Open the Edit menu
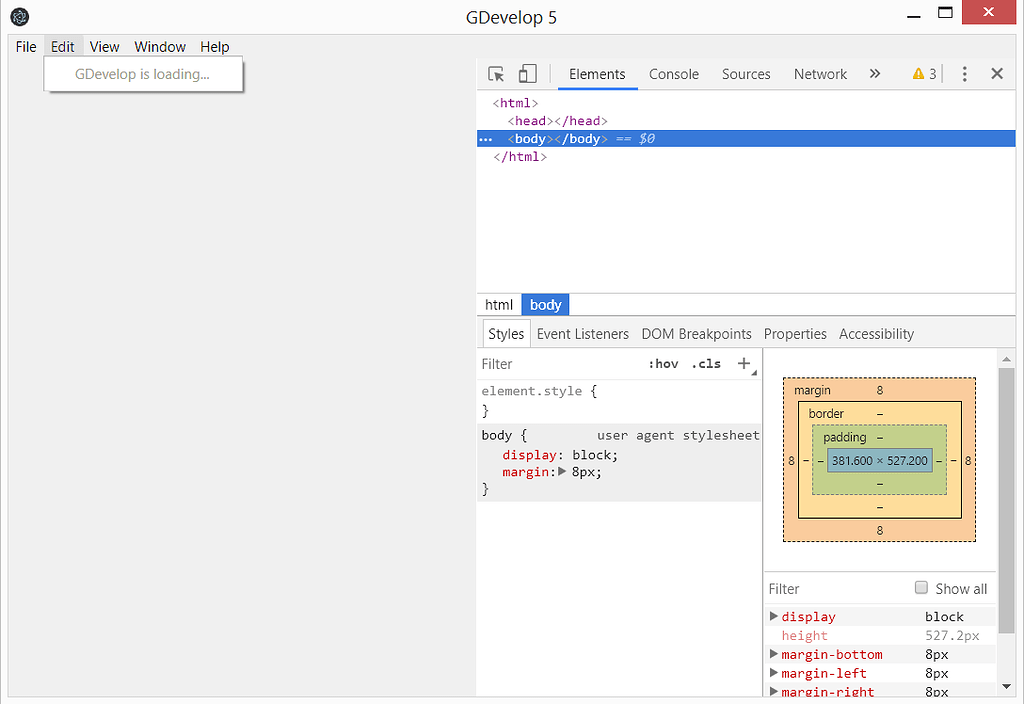1024x704 pixels. [x=63, y=47]
